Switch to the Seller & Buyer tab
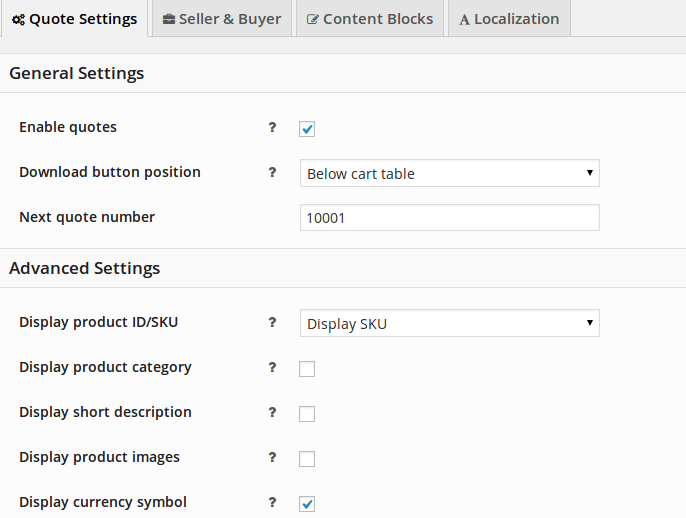Screen dimensions: 686x518 tap(222, 19)
